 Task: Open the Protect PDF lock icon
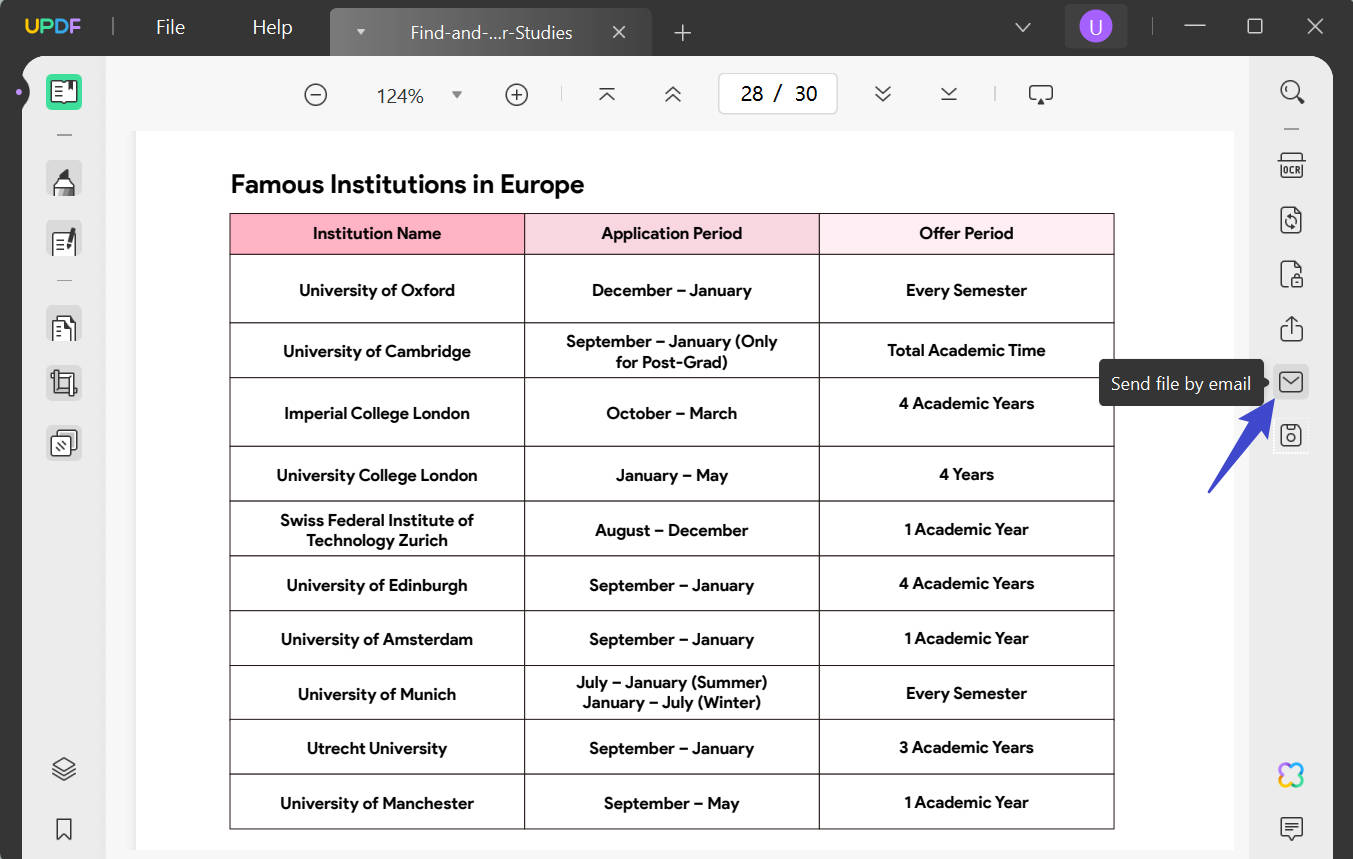[x=1292, y=274]
